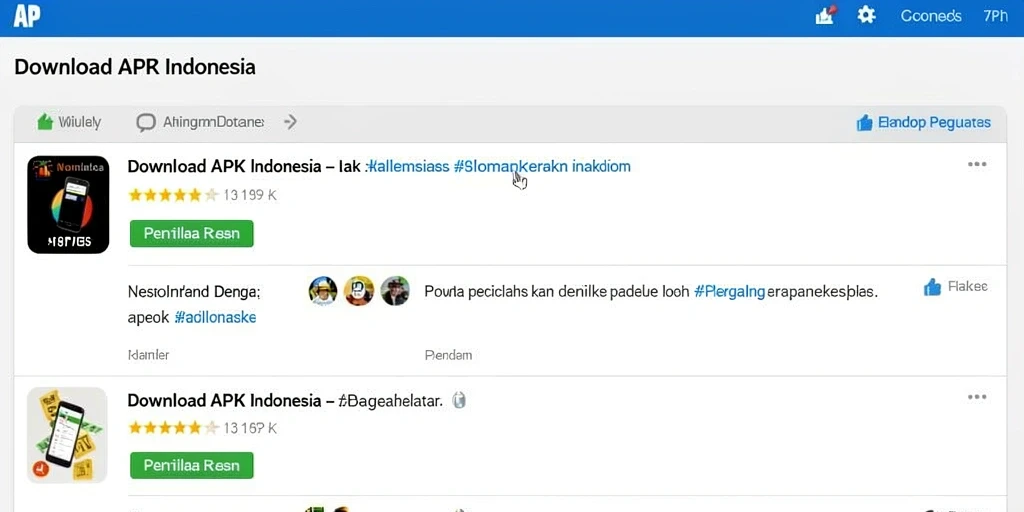Click the 7Ph header item
Screen dimensions: 1024x512
coord(995,16)
